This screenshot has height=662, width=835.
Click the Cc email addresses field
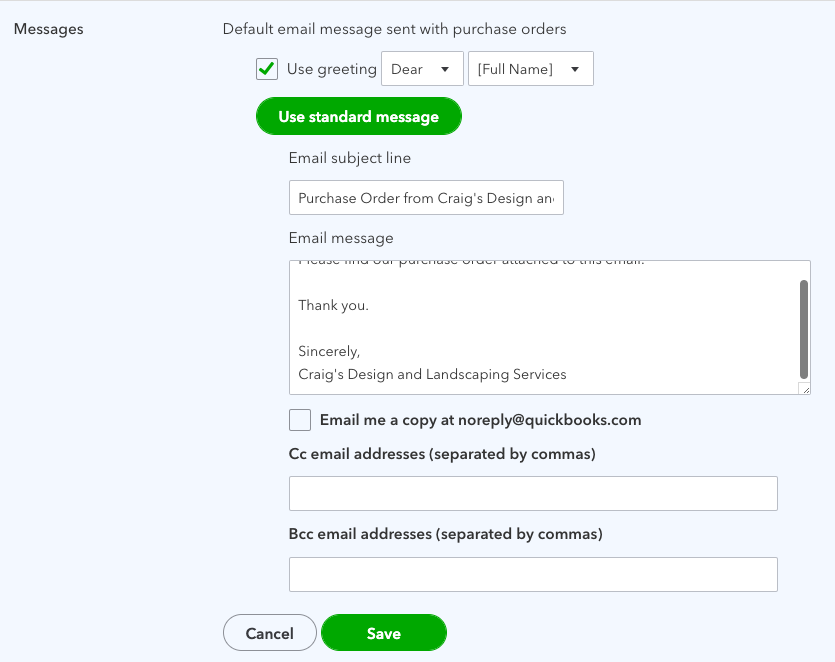coord(532,494)
